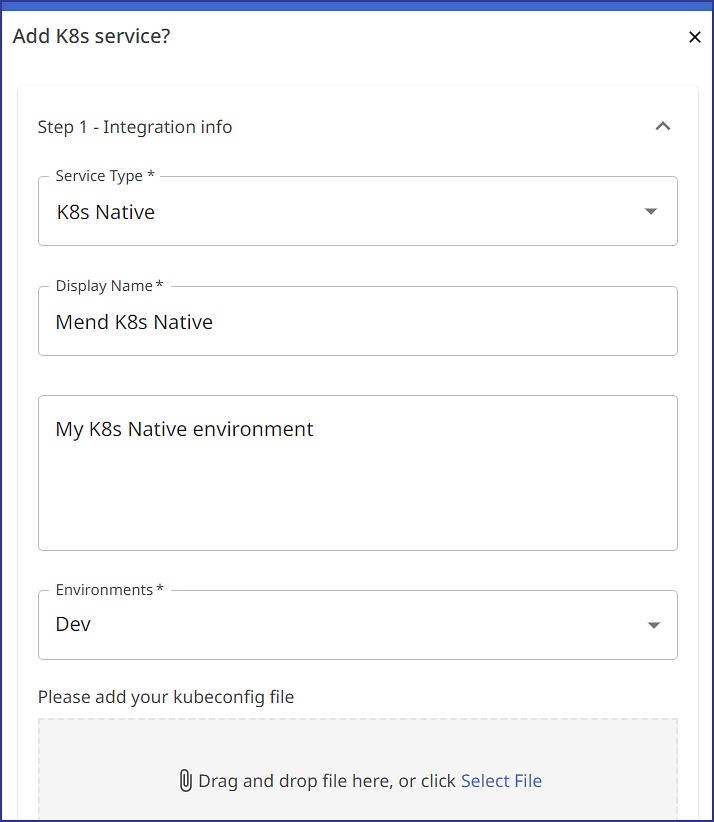Image resolution: width=714 pixels, height=822 pixels.
Task: Click the Display Name field label
Action: coord(108,286)
